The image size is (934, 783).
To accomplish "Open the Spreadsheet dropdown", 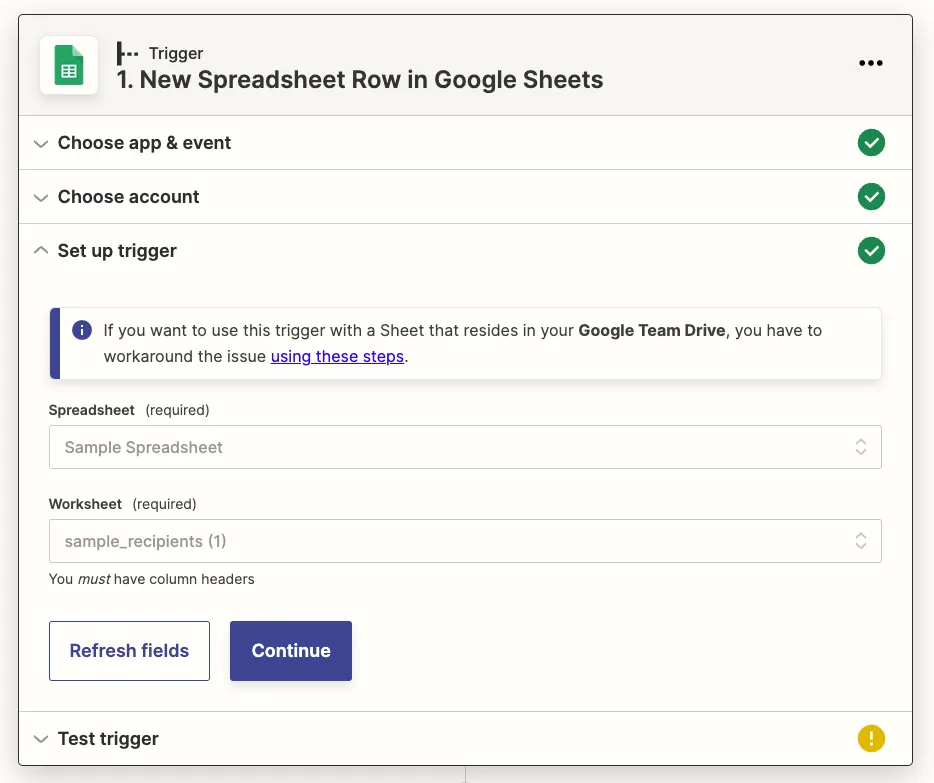I will pyautogui.click(x=465, y=447).
